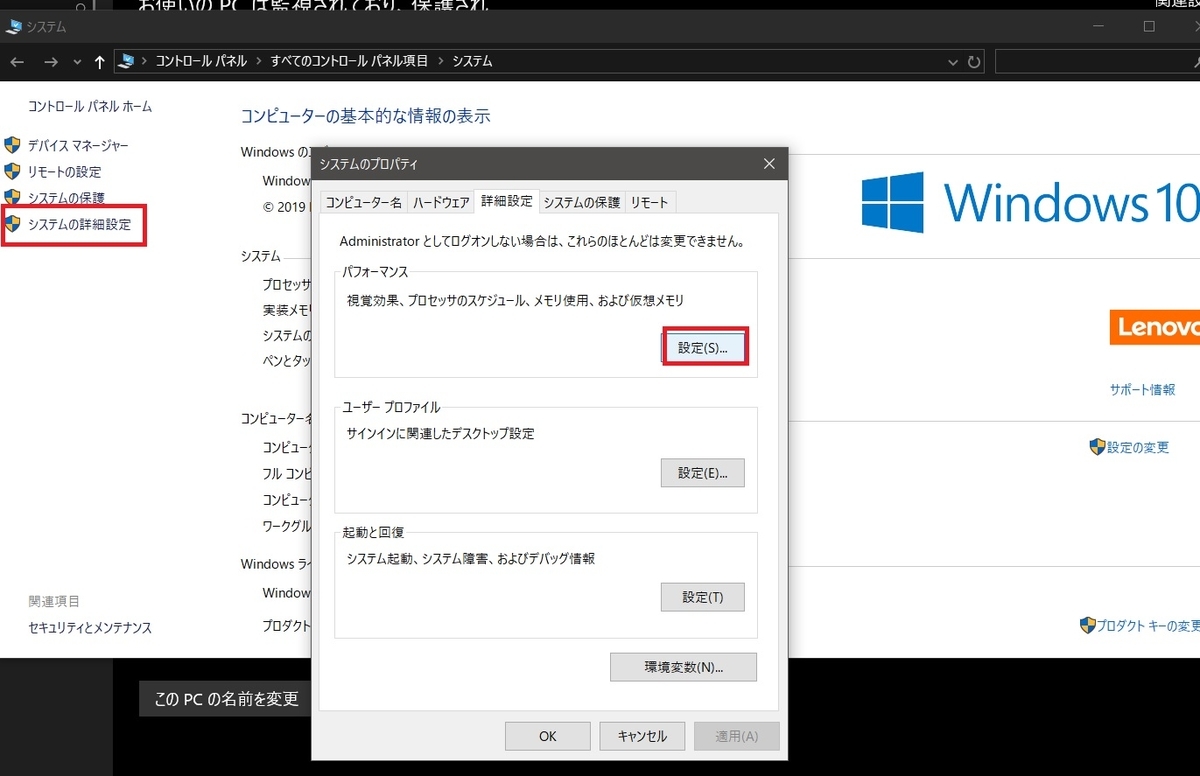
Task: Confirm the dialog with OK
Action: pos(547,736)
